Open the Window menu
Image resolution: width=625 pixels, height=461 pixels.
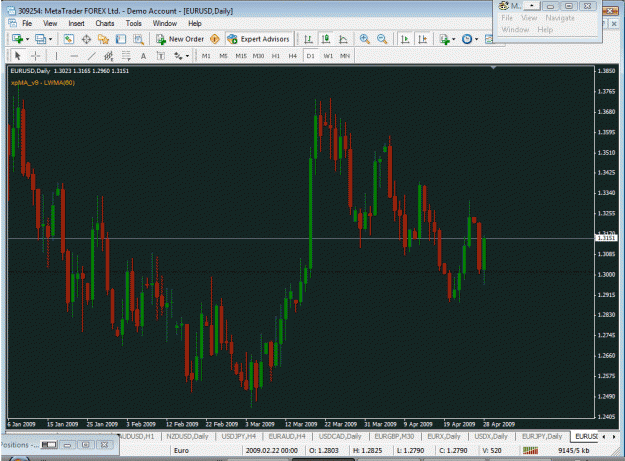tap(165, 24)
